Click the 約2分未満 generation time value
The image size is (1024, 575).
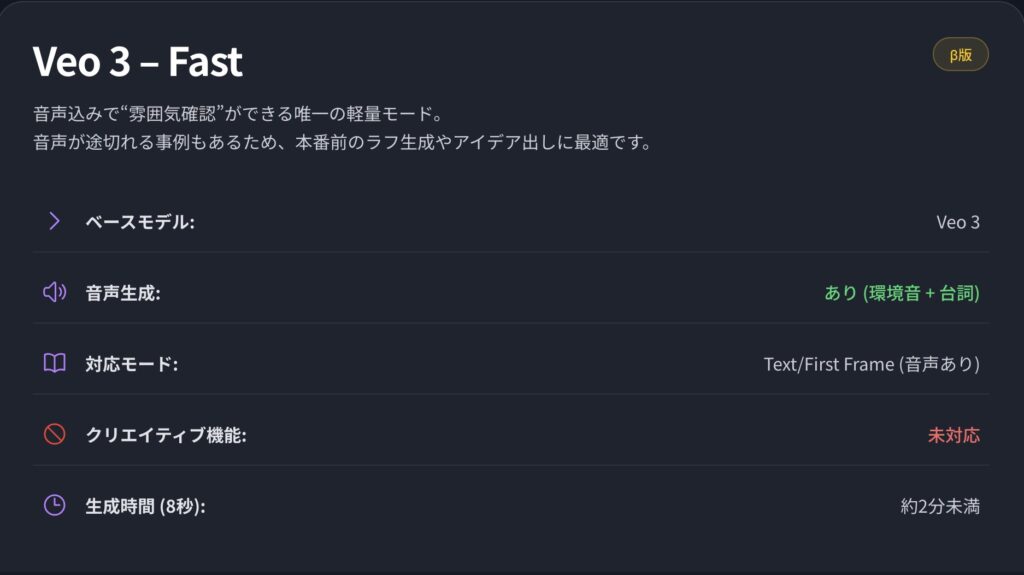940,506
